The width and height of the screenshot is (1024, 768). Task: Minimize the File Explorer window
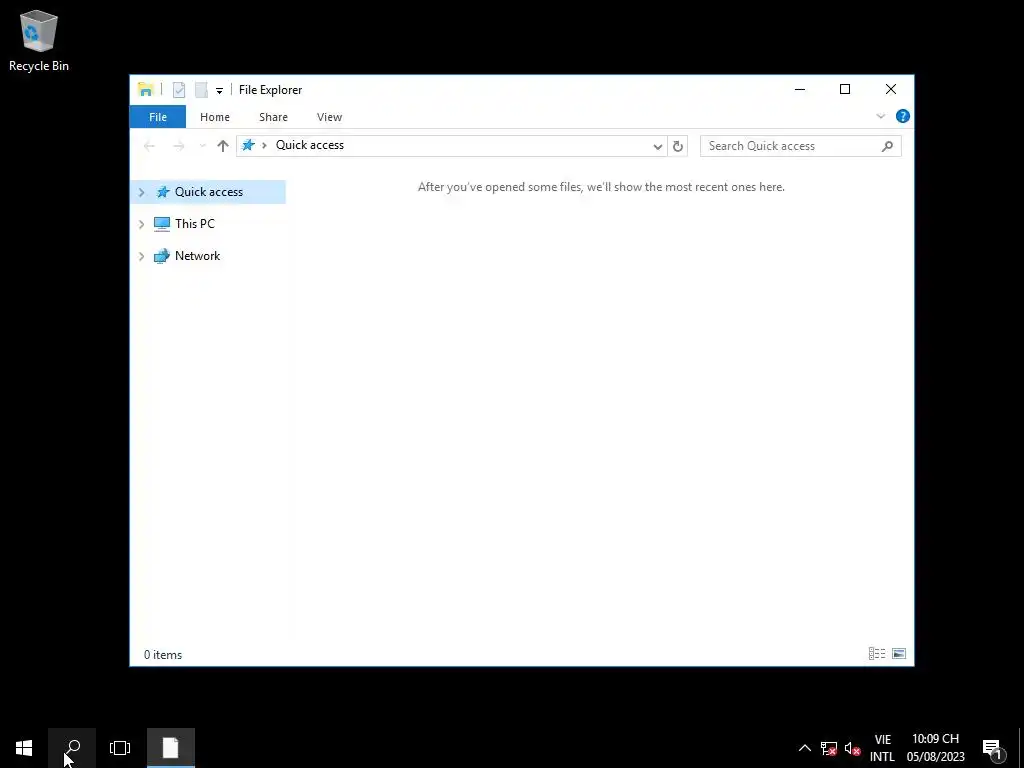pos(799,89)
